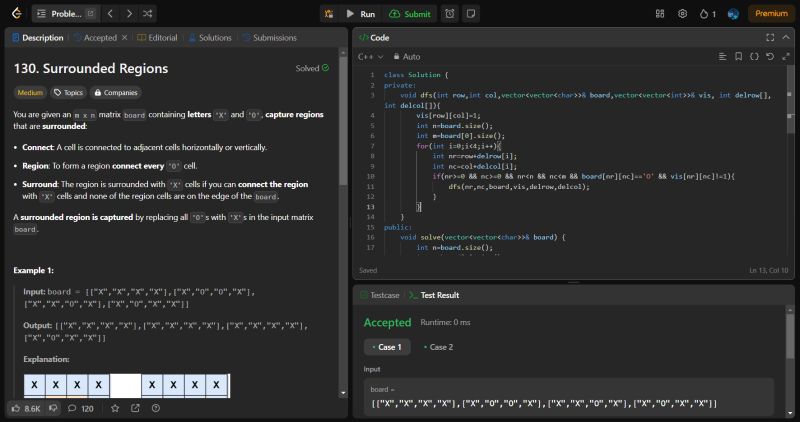Maximize the Code panel to fullscreen
The height and width of the screenshot is (422, 800).
point(770,38)
